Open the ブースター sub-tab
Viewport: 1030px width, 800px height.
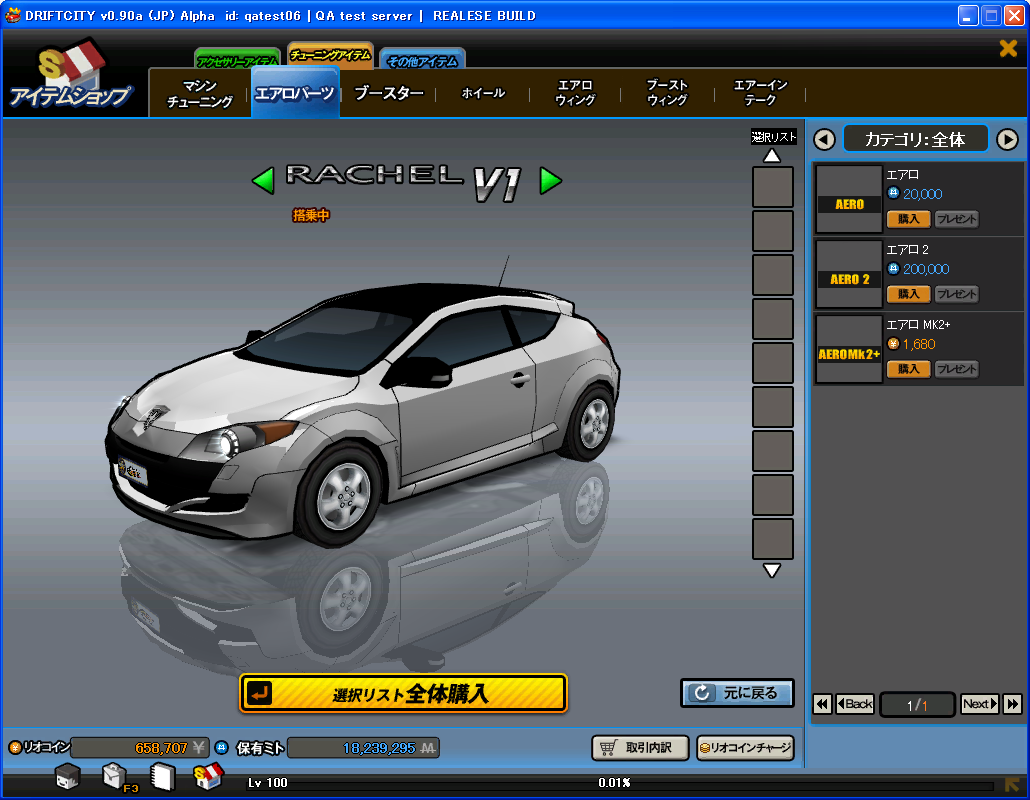389,93
